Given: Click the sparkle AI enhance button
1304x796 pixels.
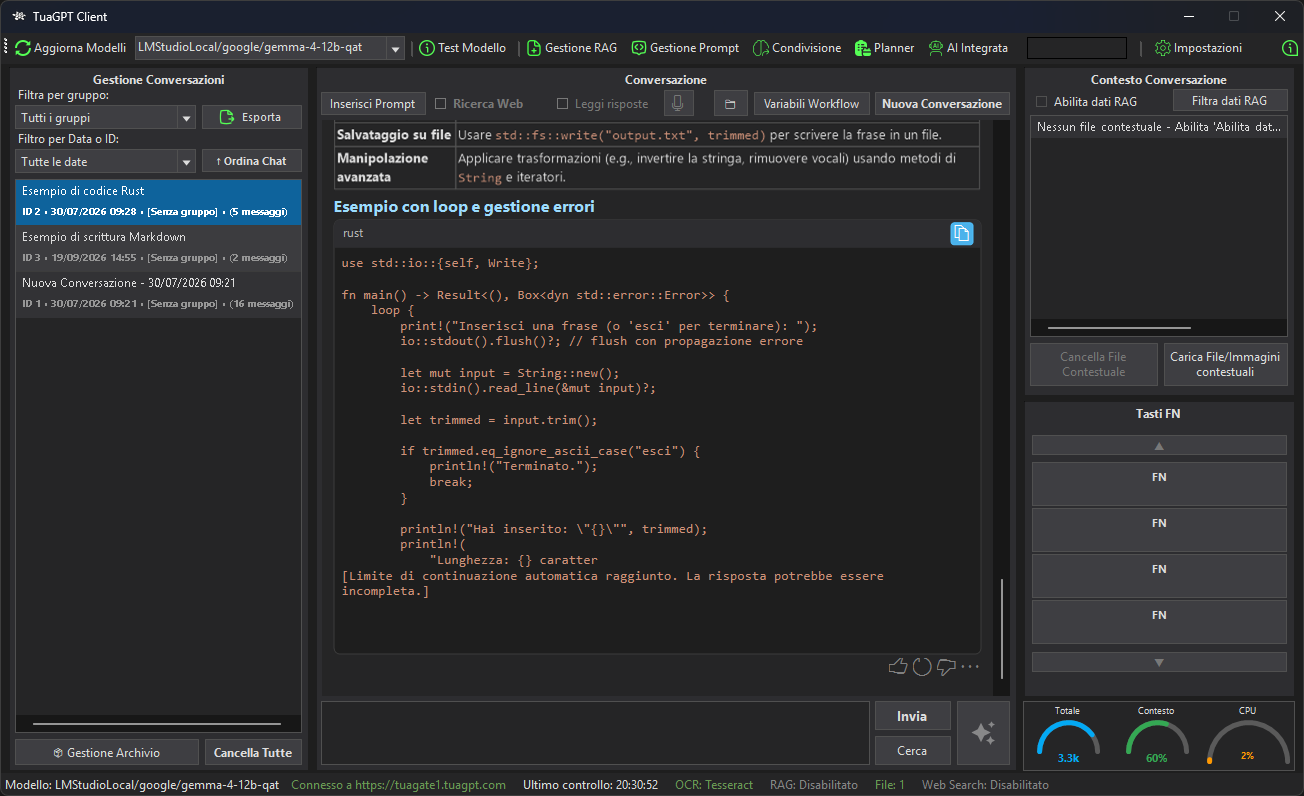Looking at the screenshot, I should point(983,733).
